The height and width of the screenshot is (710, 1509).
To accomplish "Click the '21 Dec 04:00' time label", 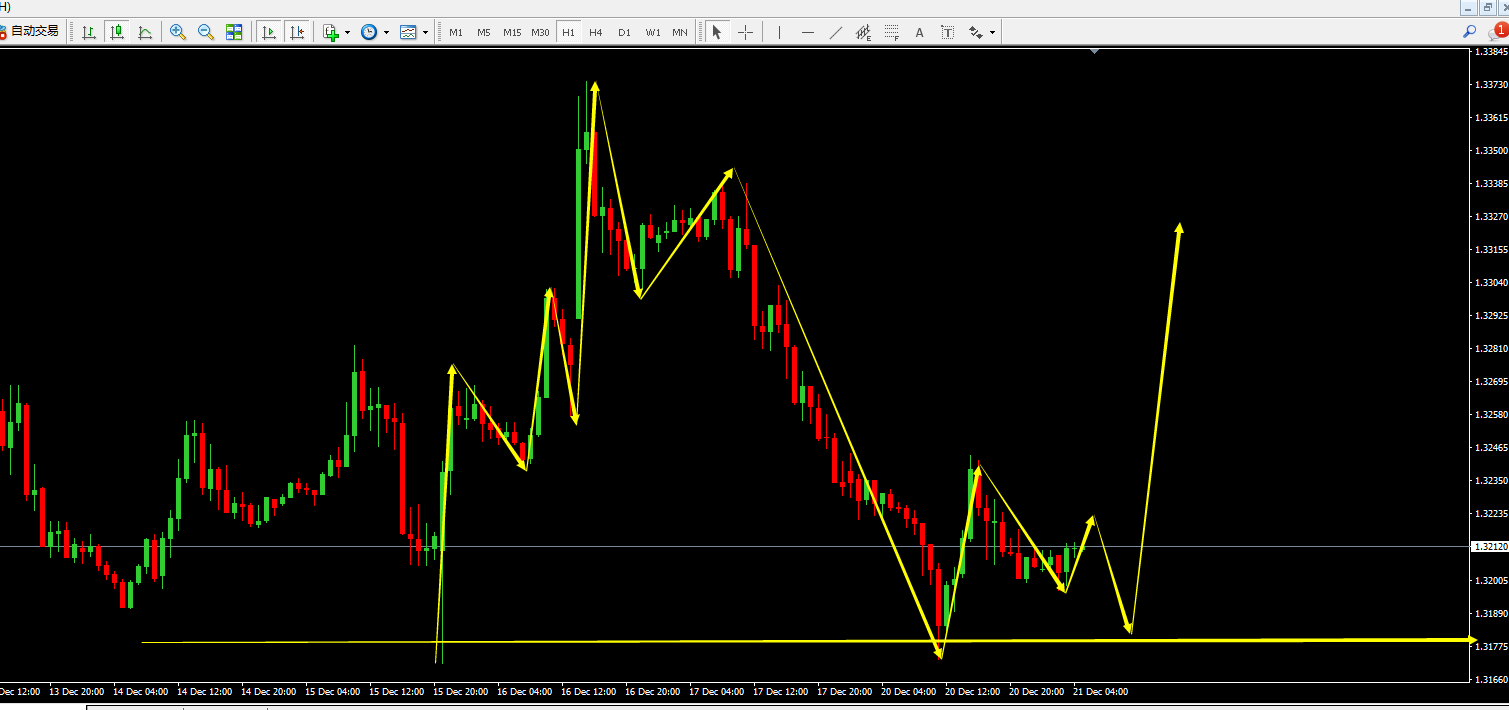I will (x=1100, y=691).
